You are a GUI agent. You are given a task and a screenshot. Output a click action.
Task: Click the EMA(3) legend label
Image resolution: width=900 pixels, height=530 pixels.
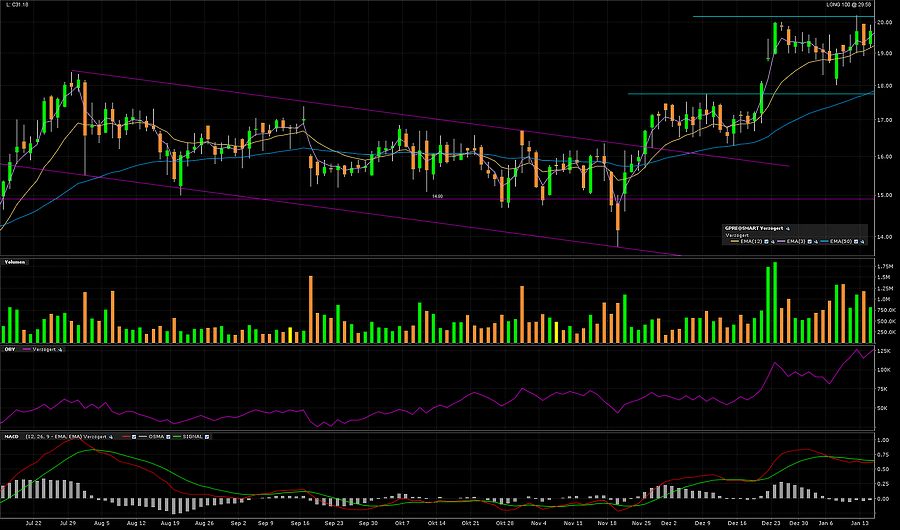point(796,242)
